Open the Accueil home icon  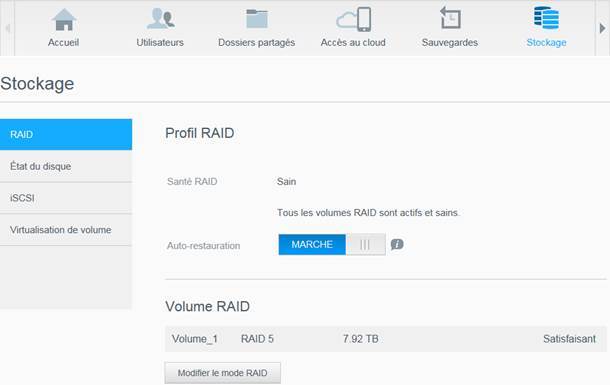tap(64, 19)
